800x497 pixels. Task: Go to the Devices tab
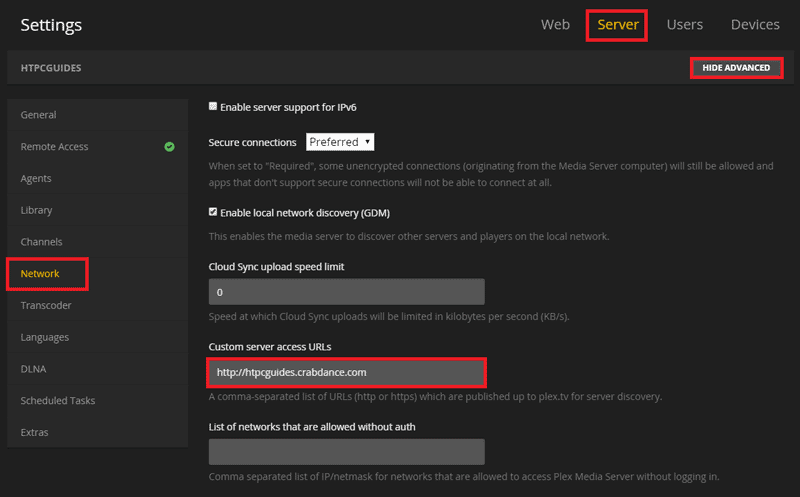click(x=755, y=25)
